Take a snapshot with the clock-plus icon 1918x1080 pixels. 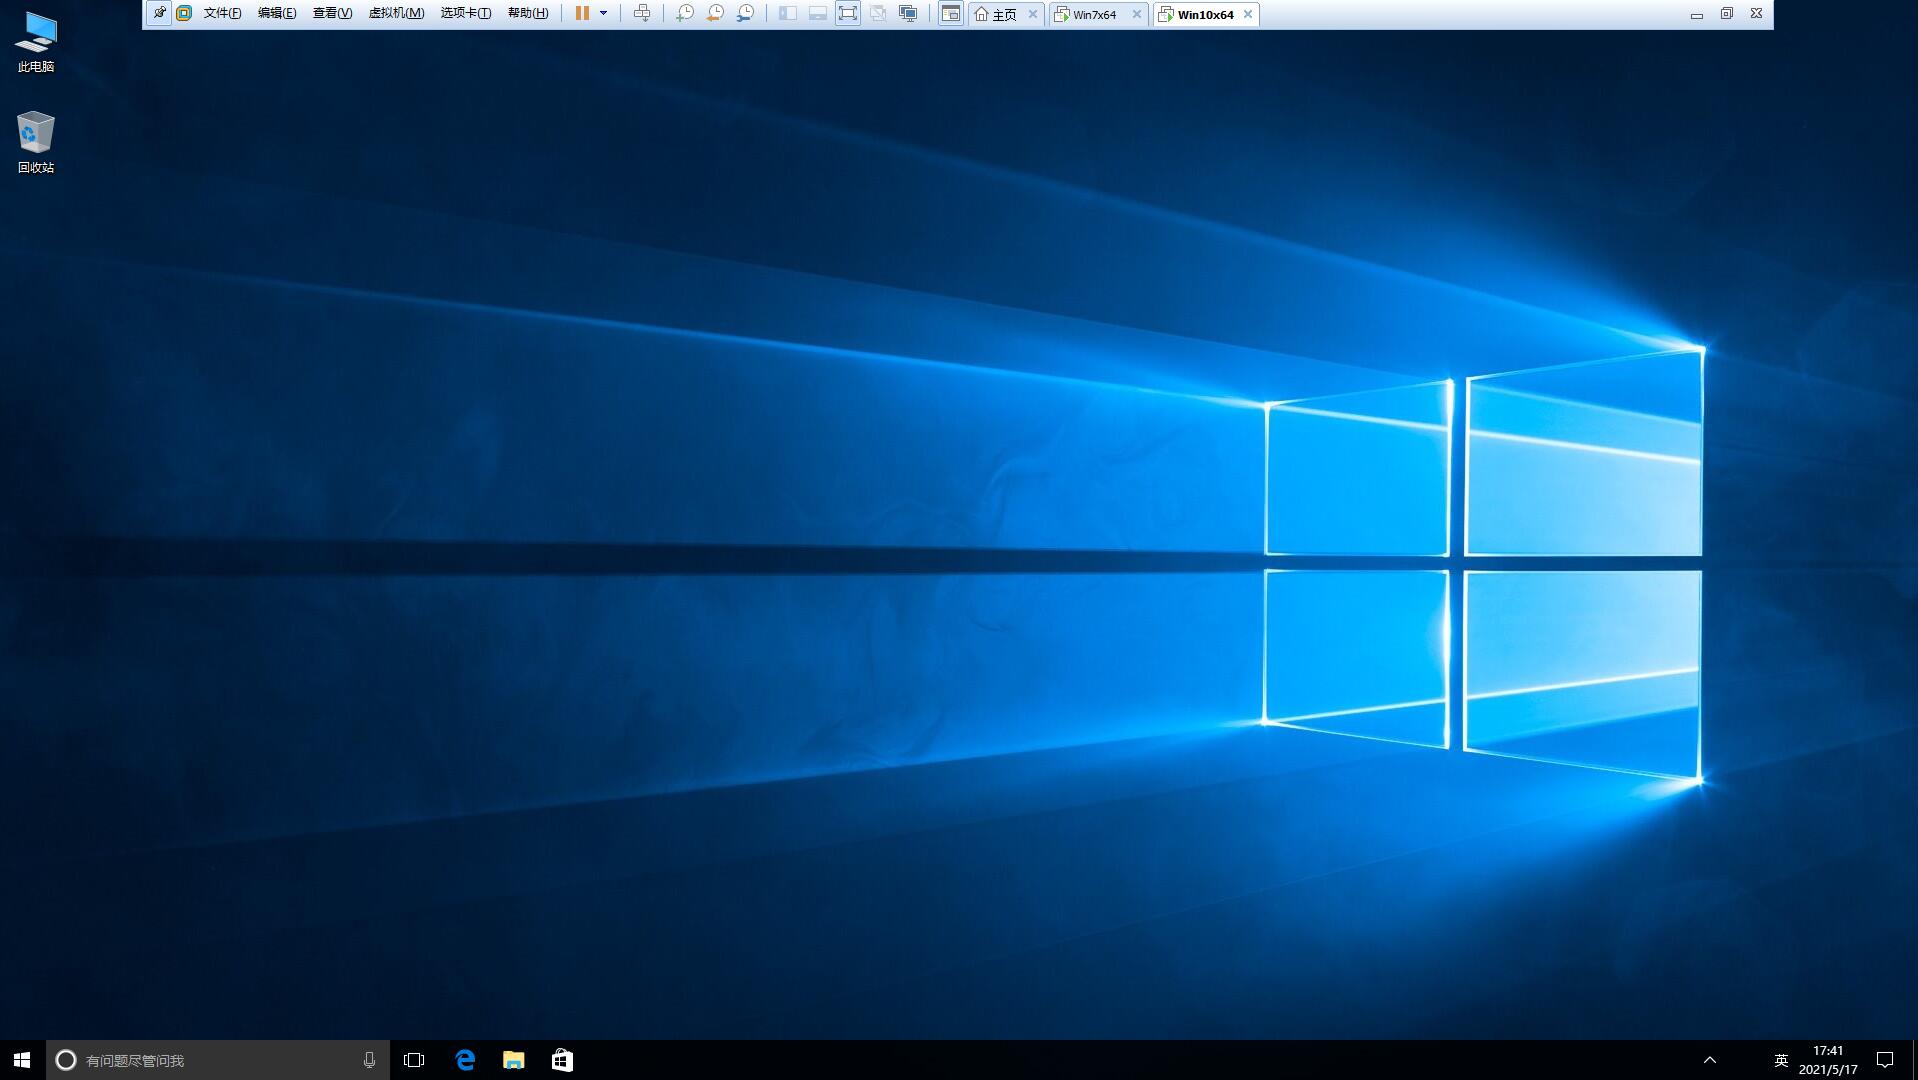pyautogui.click(x=685, y=13)
